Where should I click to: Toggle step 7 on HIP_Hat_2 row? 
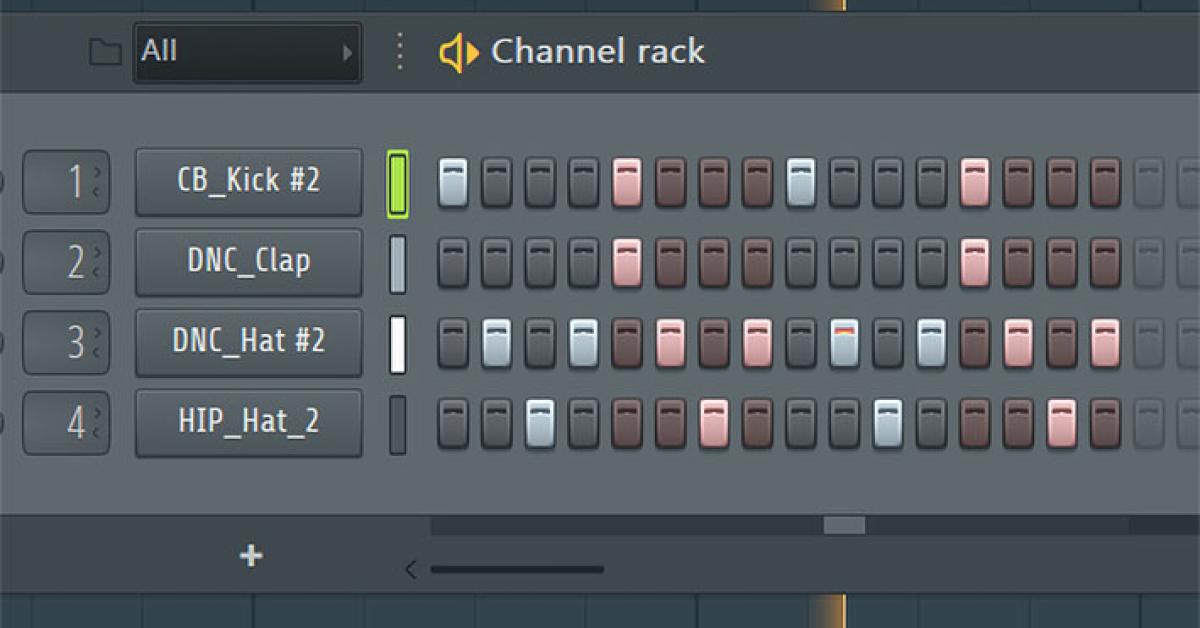714,422
